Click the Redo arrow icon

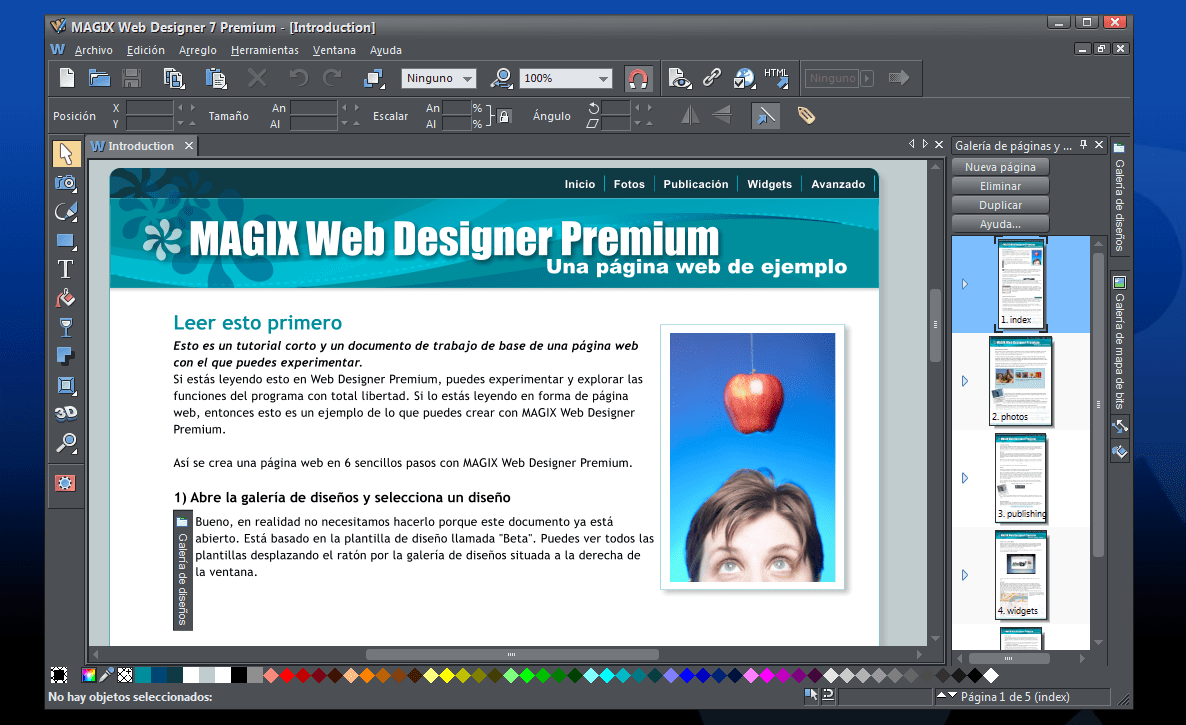332,78
